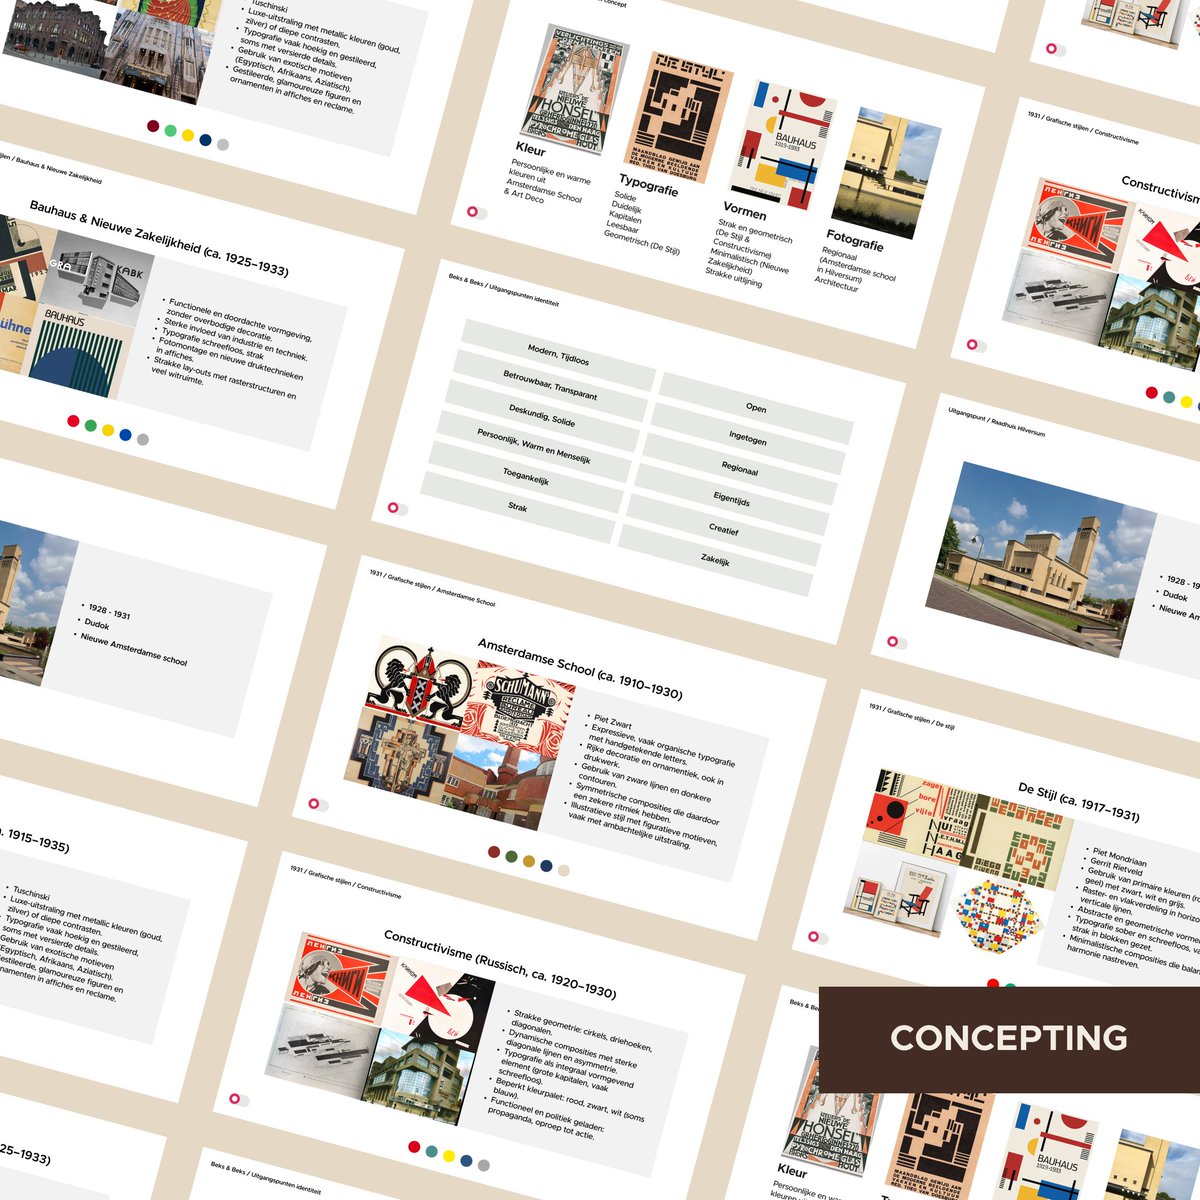This screenshot has width=1200, height=1200.
Task: Click the 'Amsterdamse School (ca. 1910–1930)' heading
Action: pyautogui.click(x=579, y=669)
